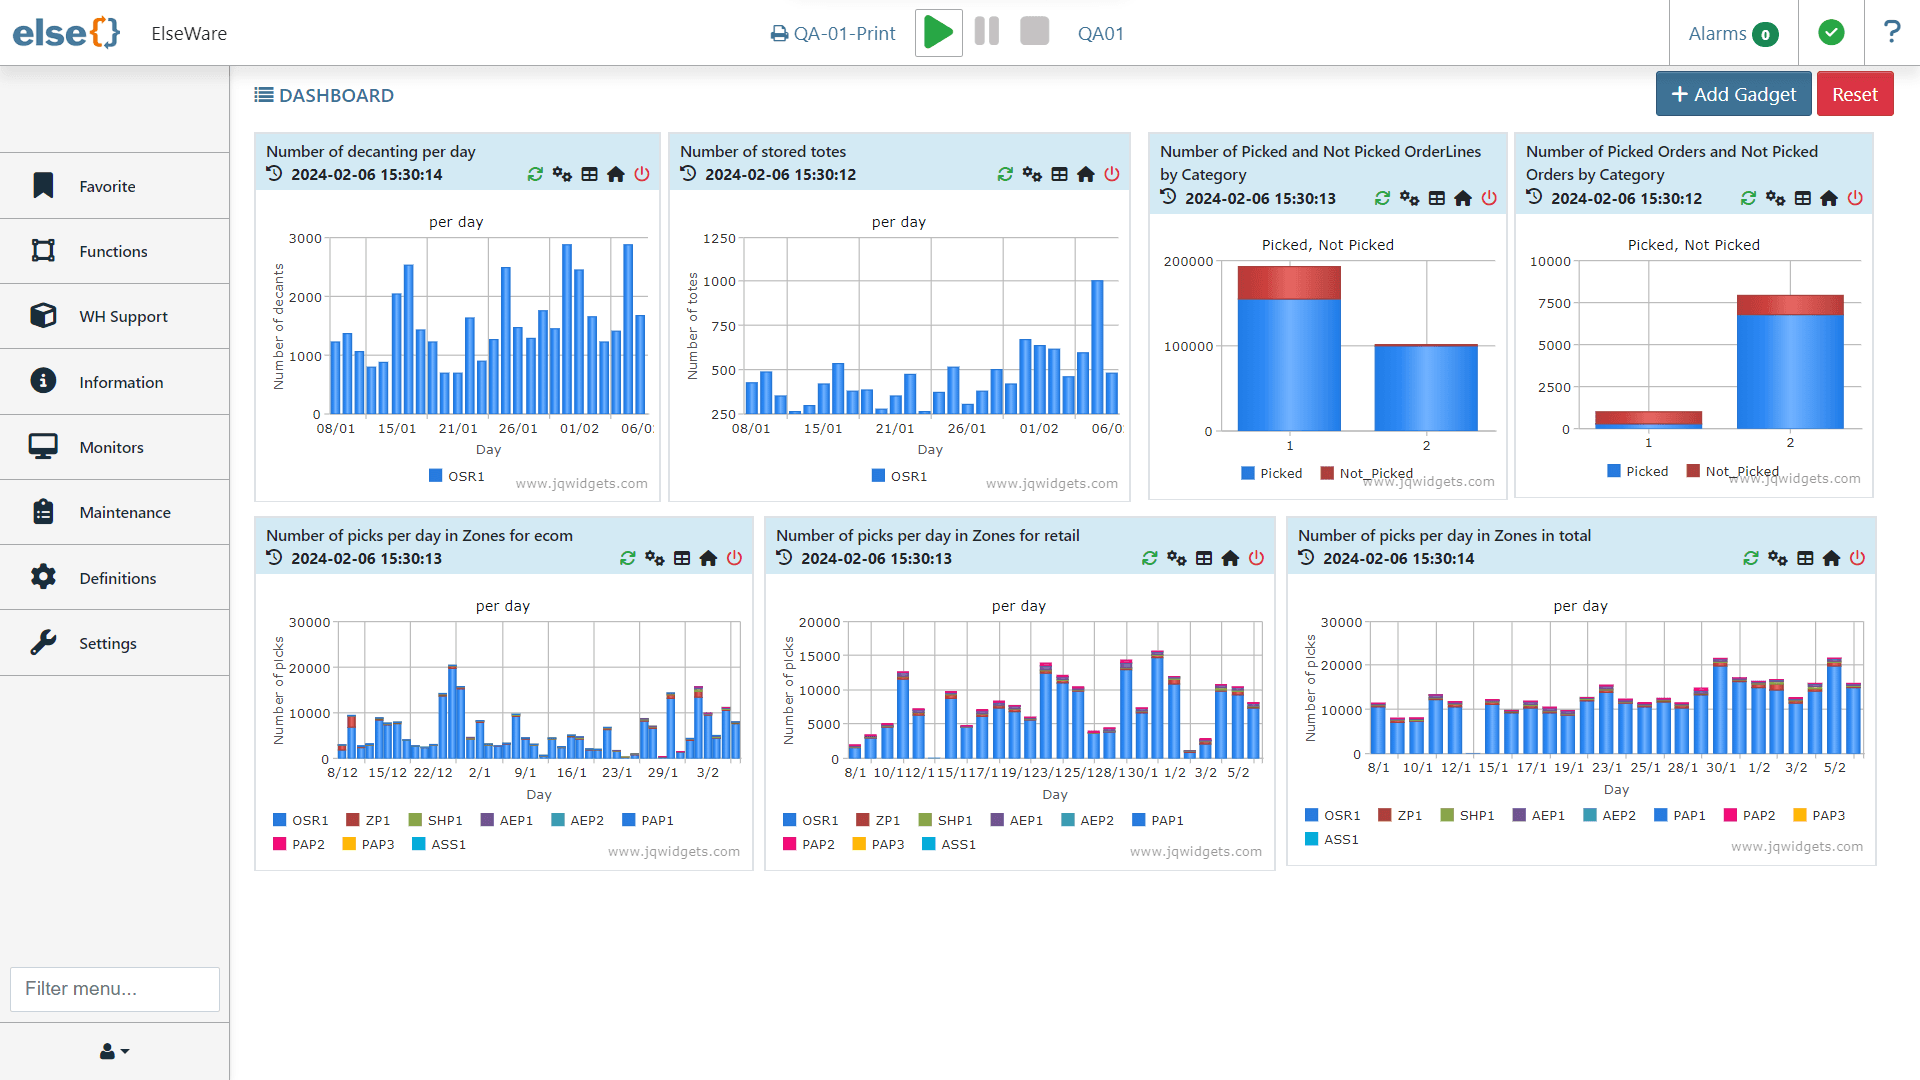Click the Filter menu input field
The image size is (1920, 1080).
coord(115,989)
